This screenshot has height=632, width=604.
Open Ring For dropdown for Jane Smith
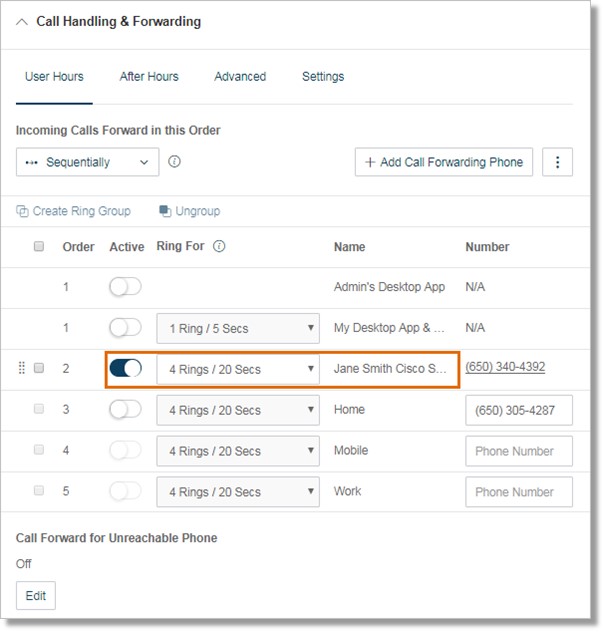point(238,369)
